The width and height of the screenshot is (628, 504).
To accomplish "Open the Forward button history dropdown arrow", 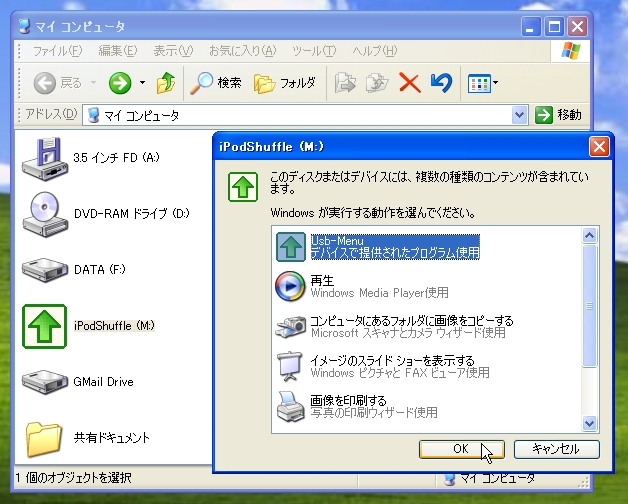I will [x=142, y=83].
